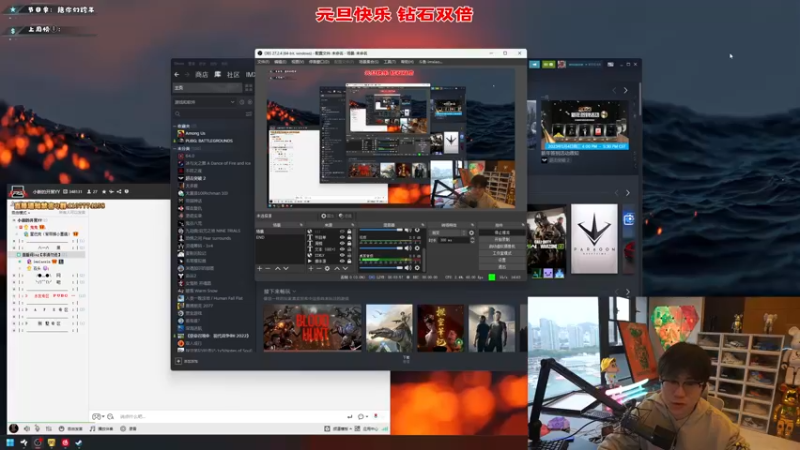Toggle the YY speaker icon in bottom bar
The width and height of the screenshot is (800, 450).
27,429
